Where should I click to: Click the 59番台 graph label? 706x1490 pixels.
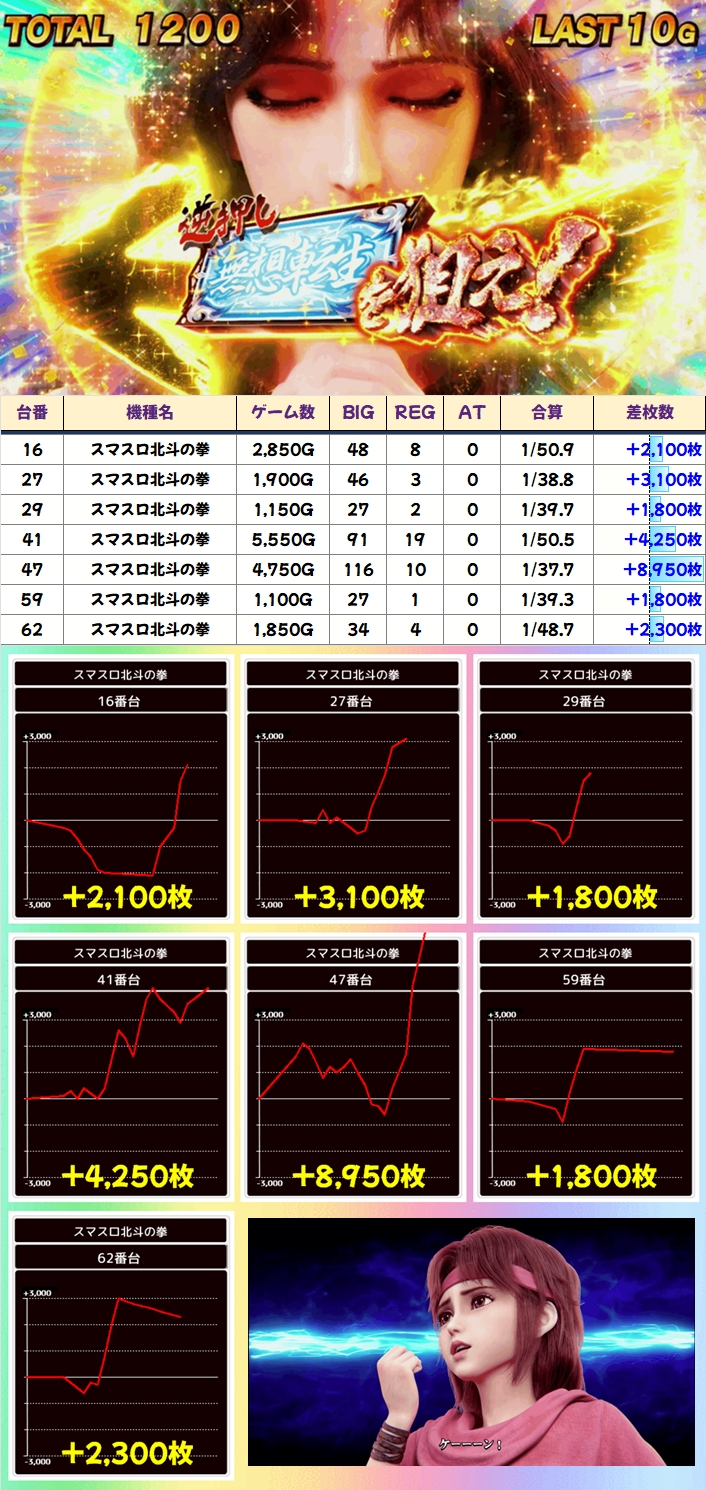[585, 980]
